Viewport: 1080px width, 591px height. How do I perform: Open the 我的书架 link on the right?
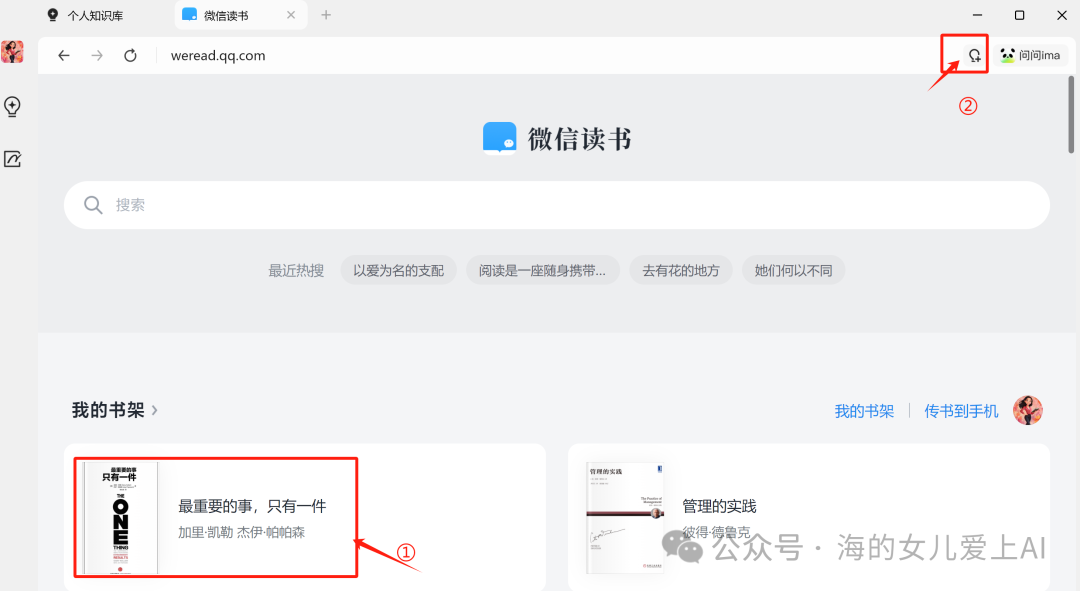coord(864,411)
